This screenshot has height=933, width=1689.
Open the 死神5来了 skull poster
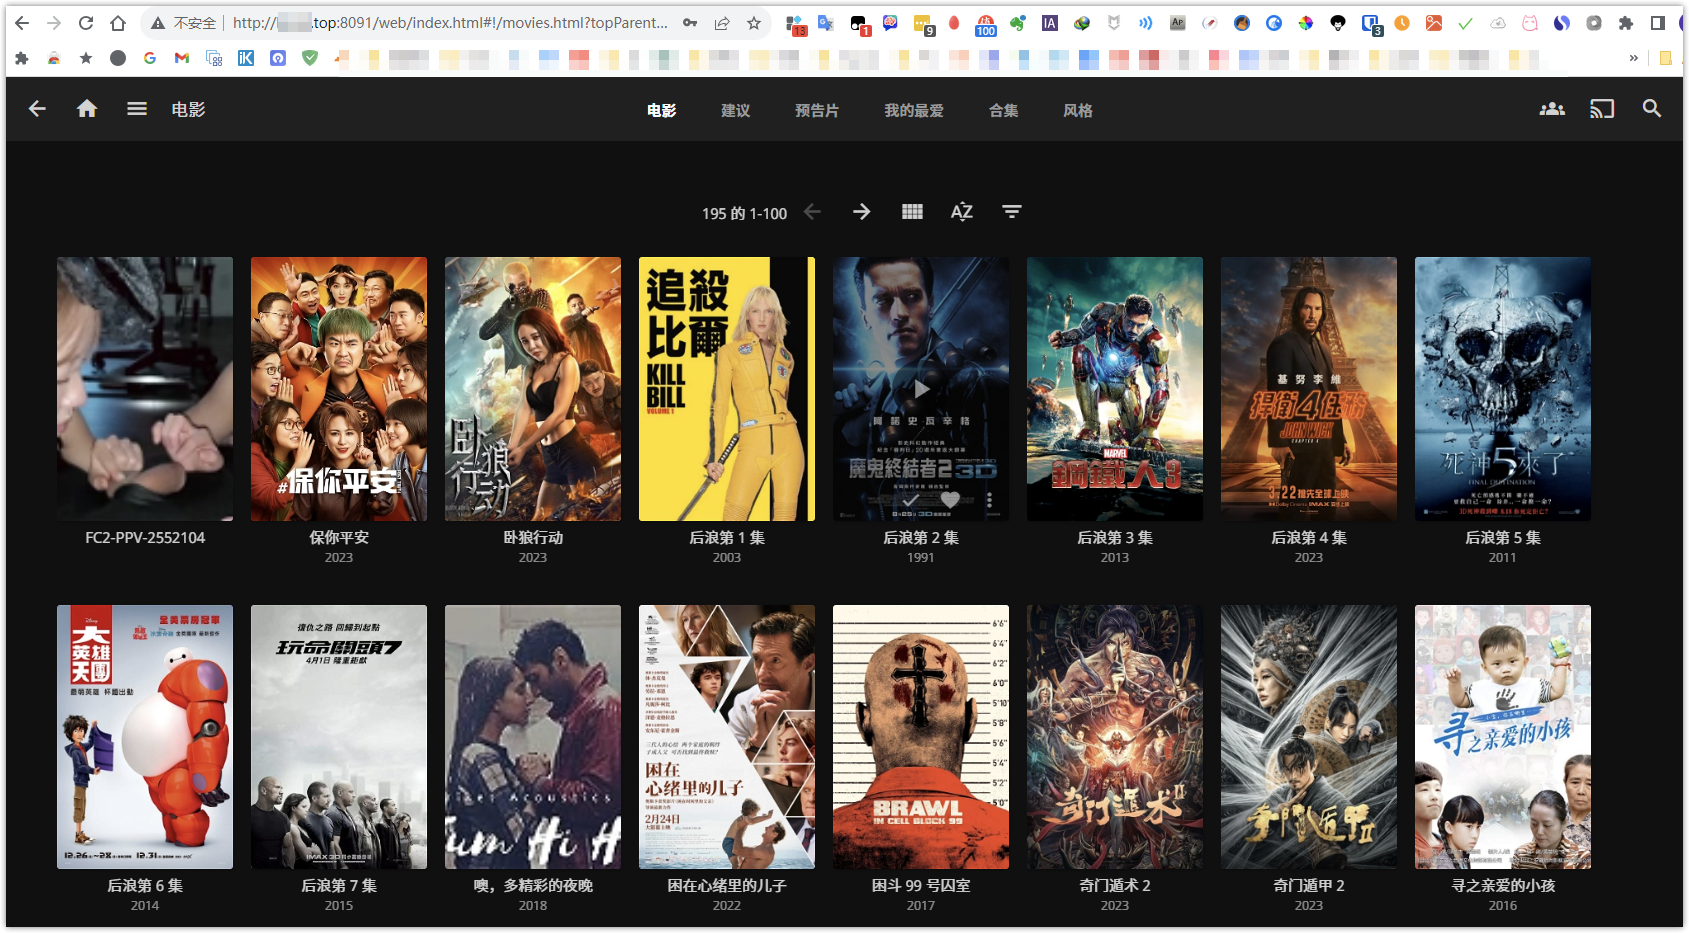[1503, 389]
